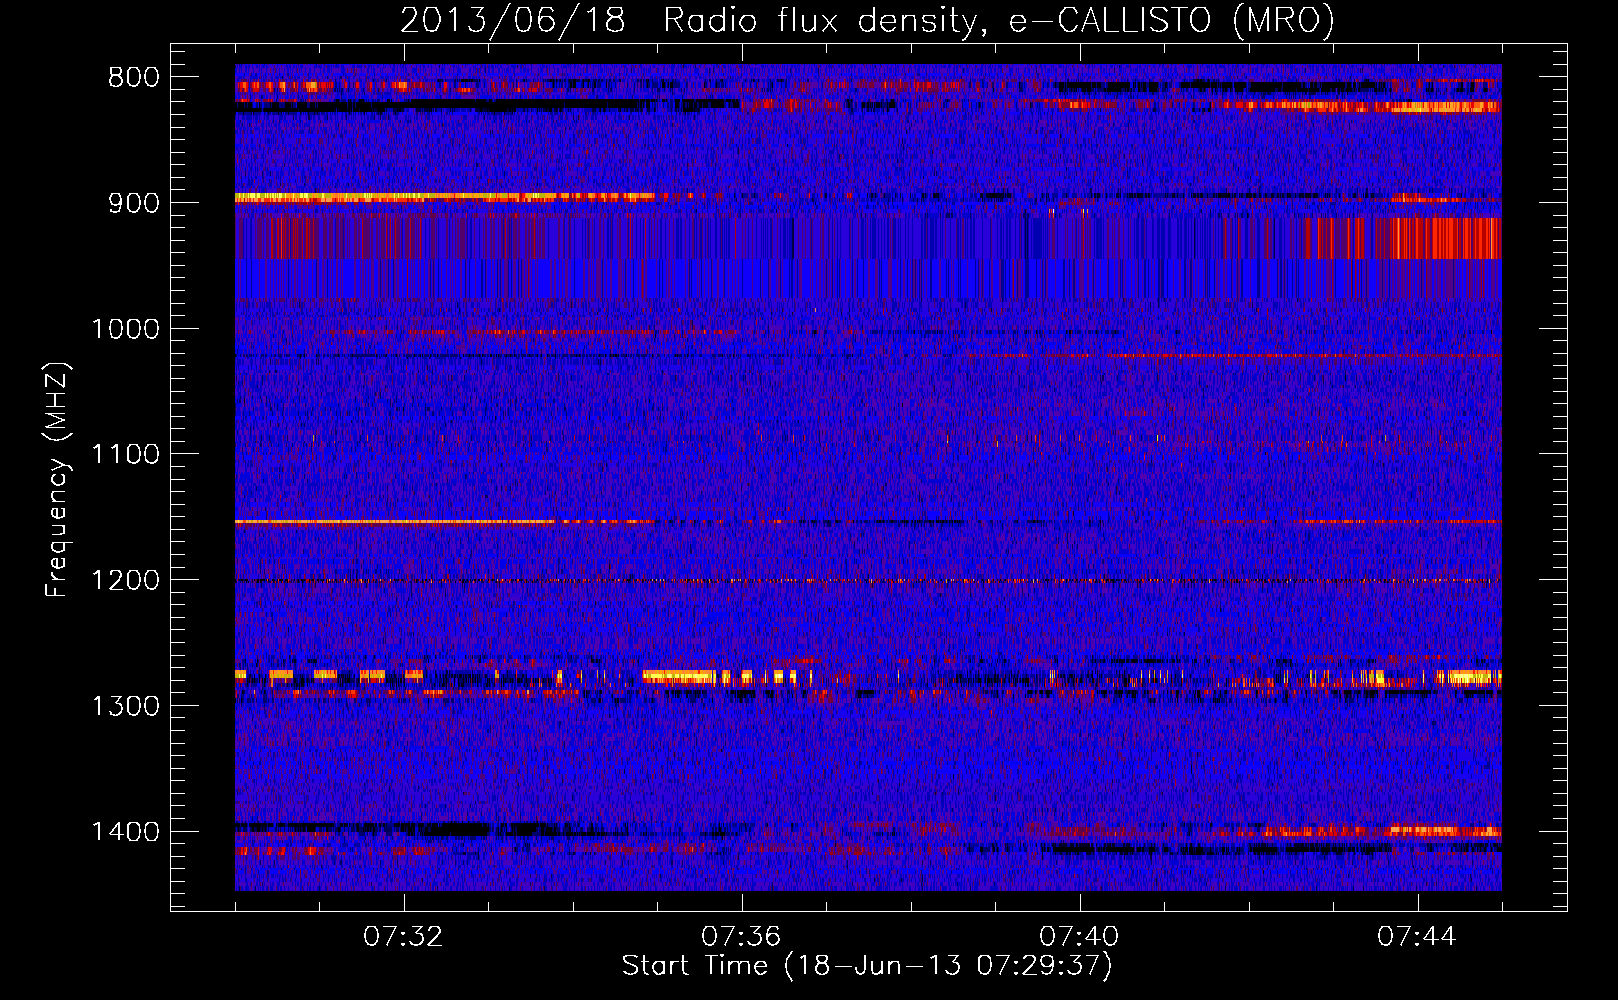
Task: Click the '07:32' time axis label
Action: pyautogui.click(x=403, y=937)
